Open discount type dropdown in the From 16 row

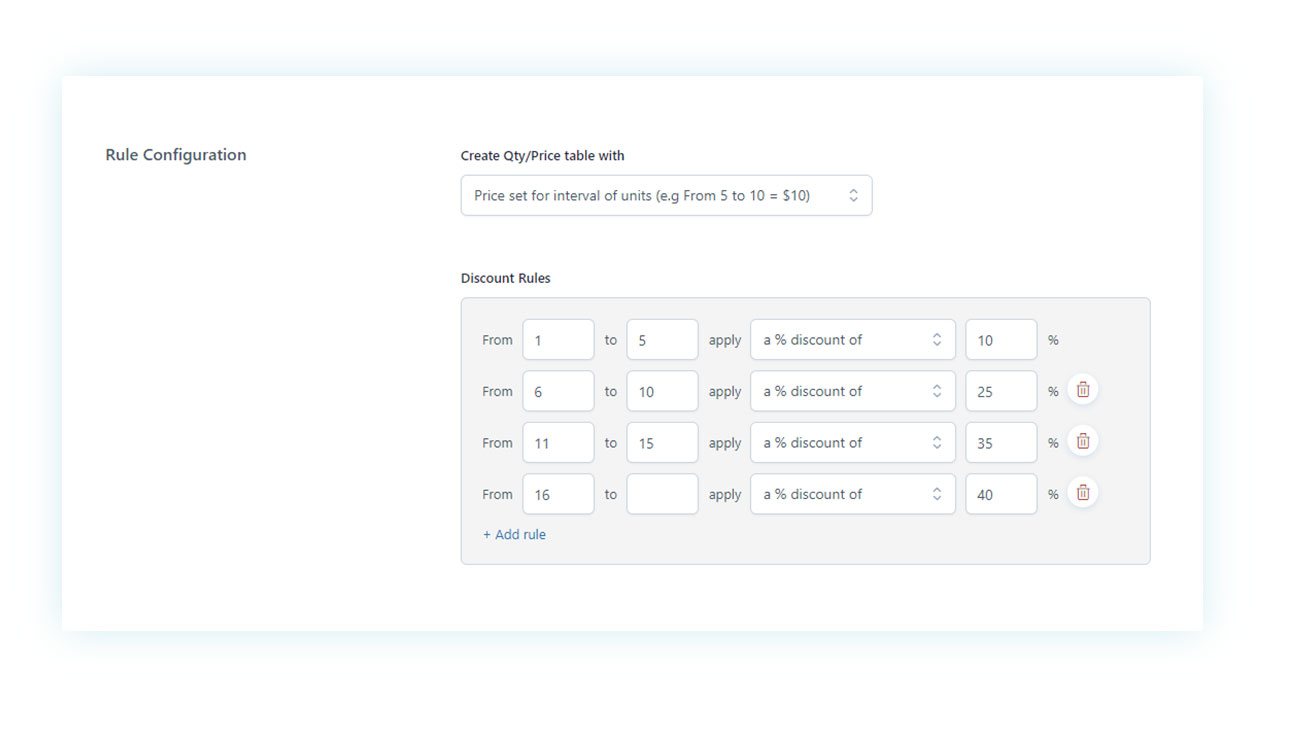click(x=853, y=494)
